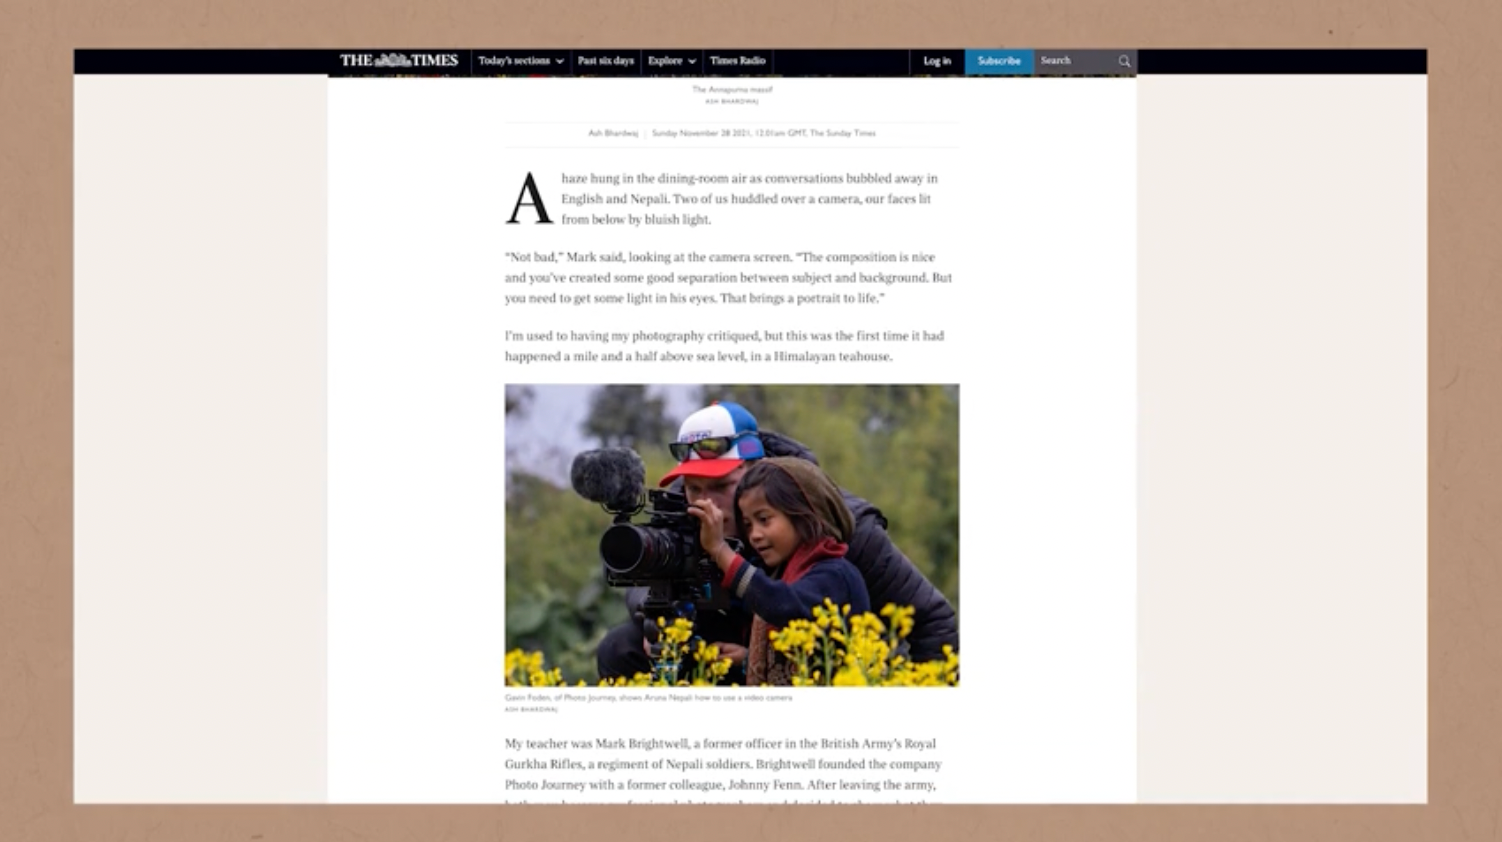Click the chevron beside Explore
Screen dimensions: 1502x842
(690, 61)
